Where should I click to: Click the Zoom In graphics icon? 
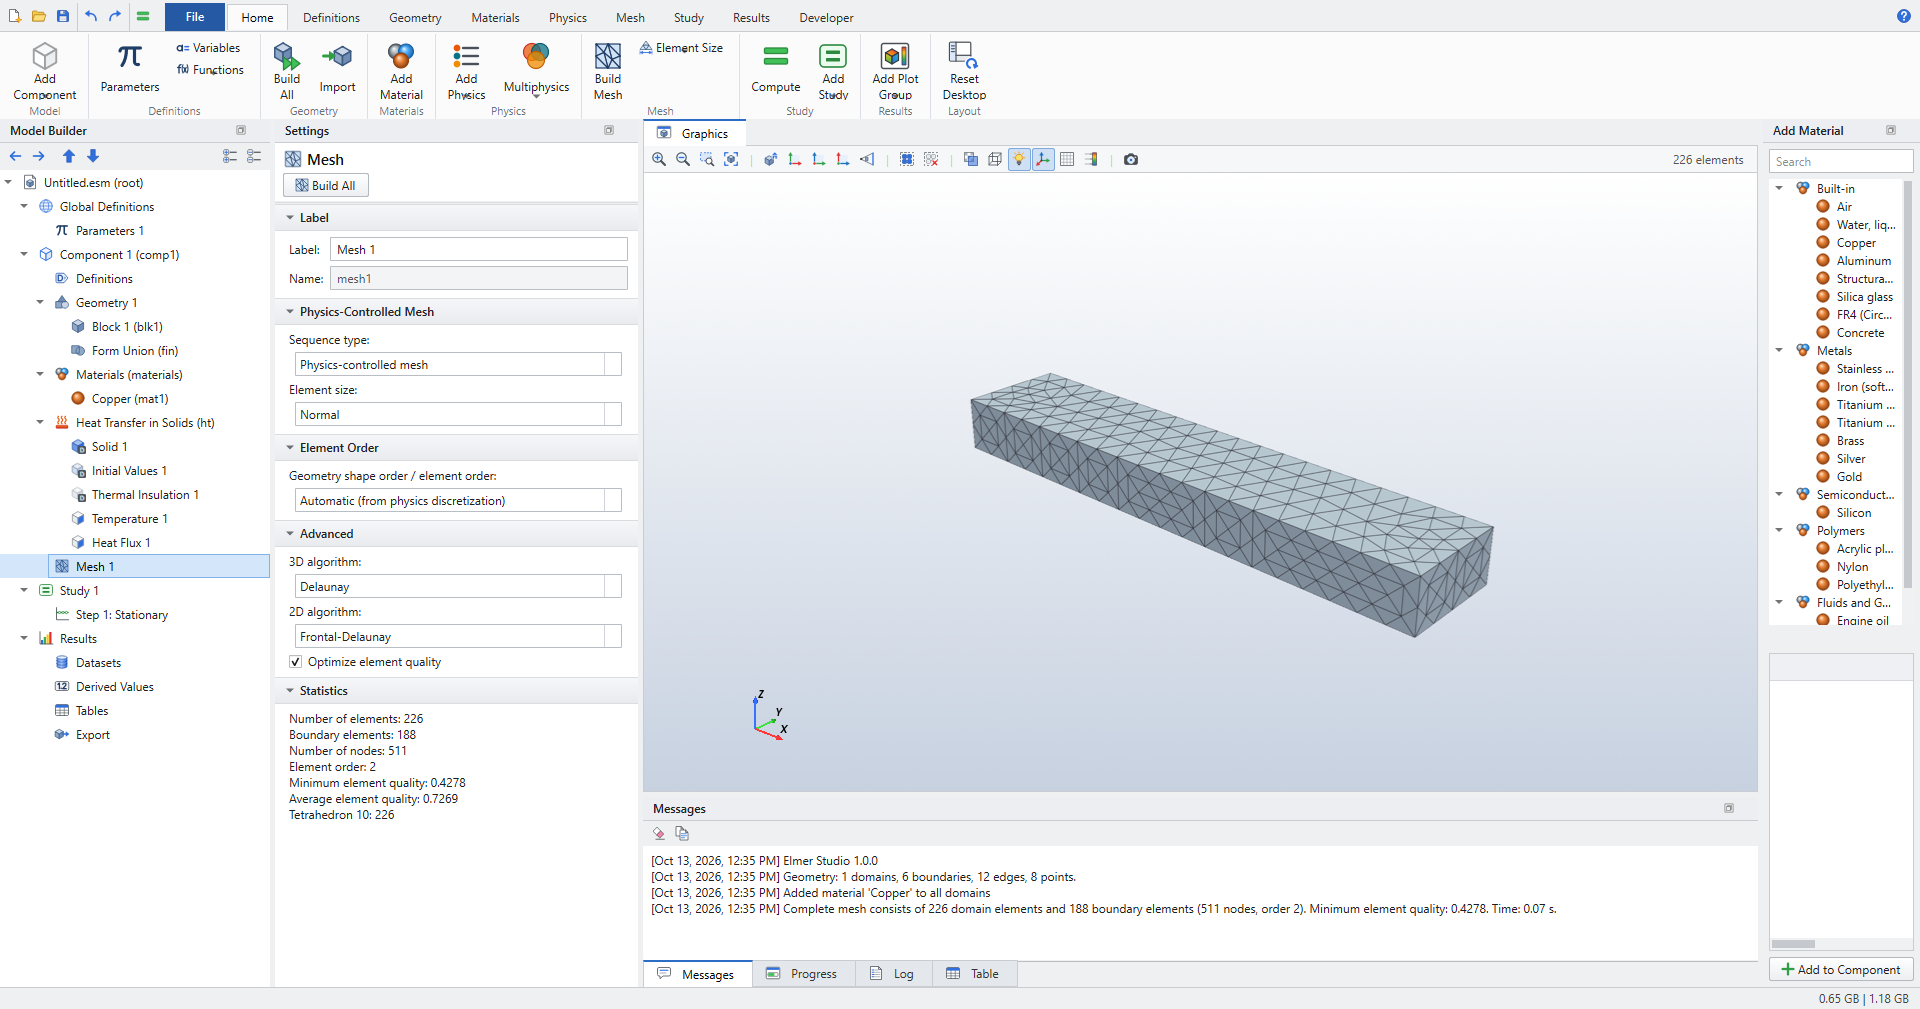[x=659, y=159]
